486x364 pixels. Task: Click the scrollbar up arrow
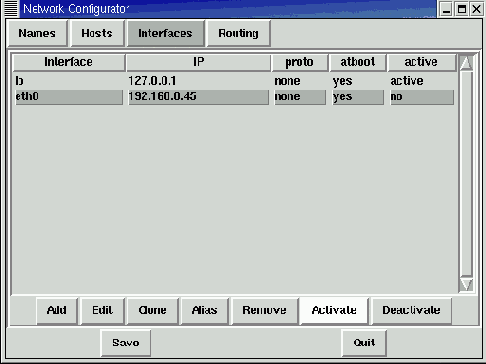(x=466, y=62)
